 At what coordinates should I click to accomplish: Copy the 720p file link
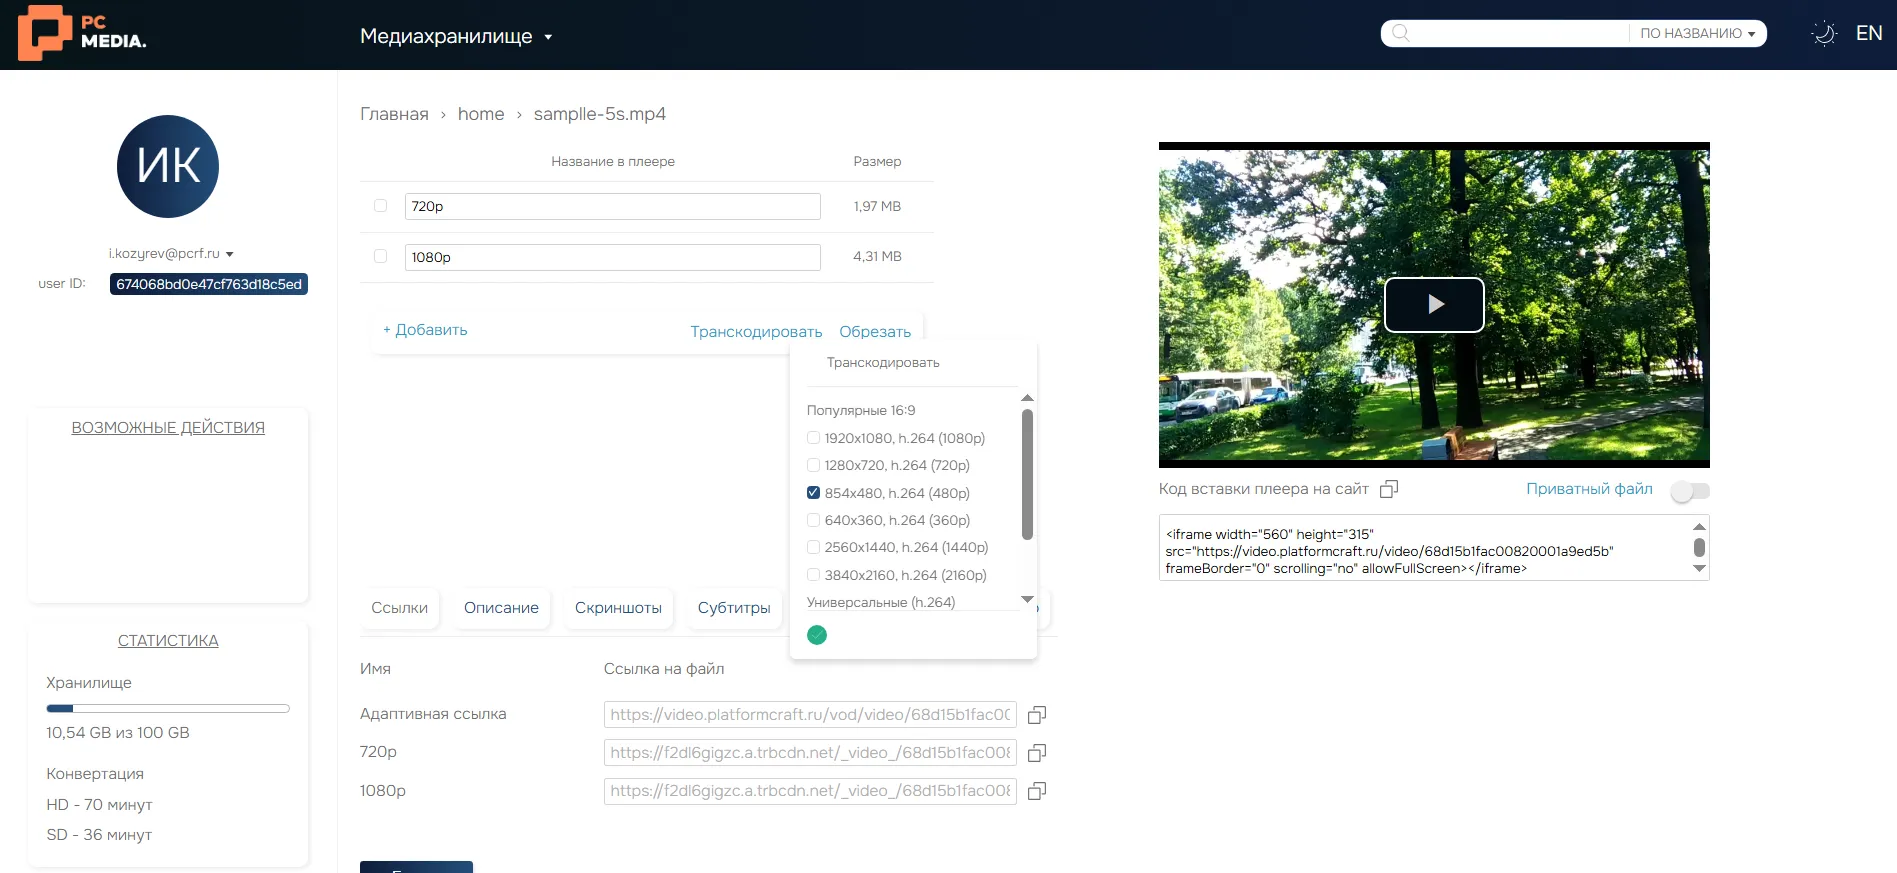1037,753
